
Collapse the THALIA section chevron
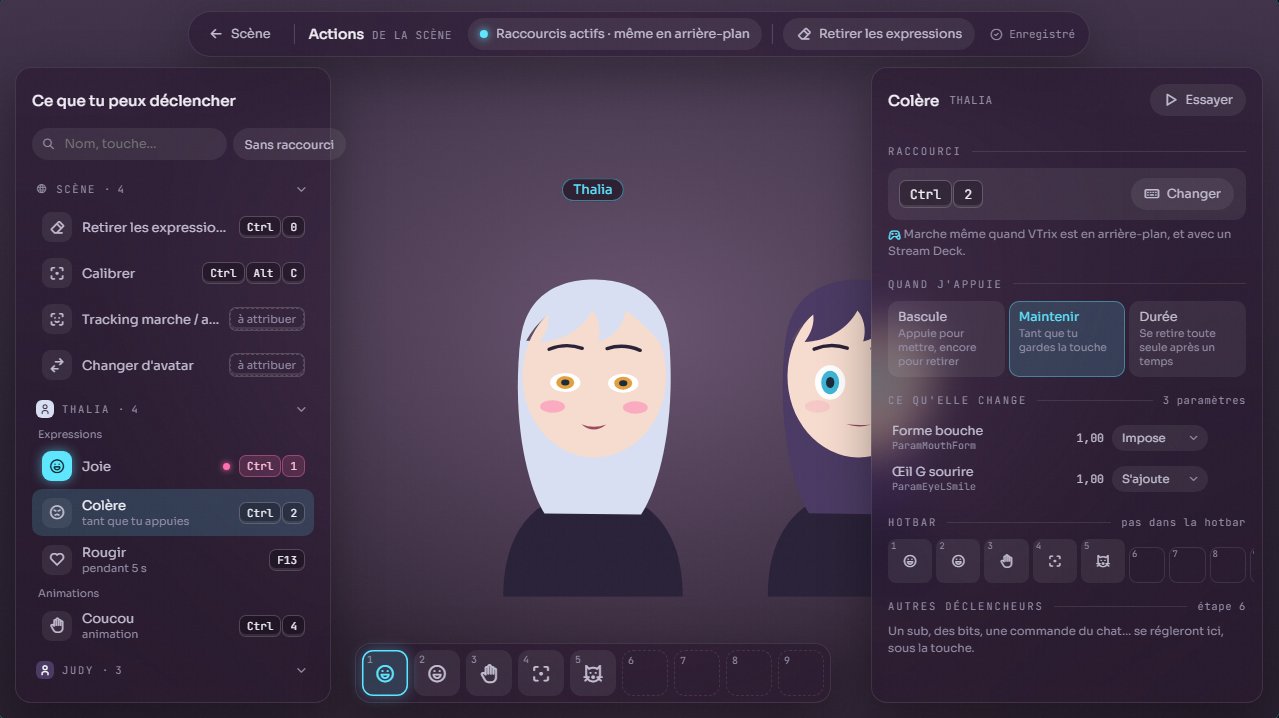click(x=301, y=409)
